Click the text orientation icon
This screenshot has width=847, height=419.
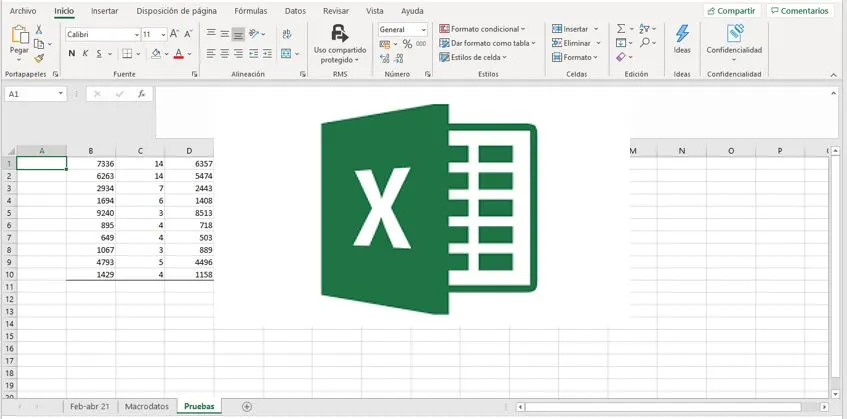[x=254, y=34]
